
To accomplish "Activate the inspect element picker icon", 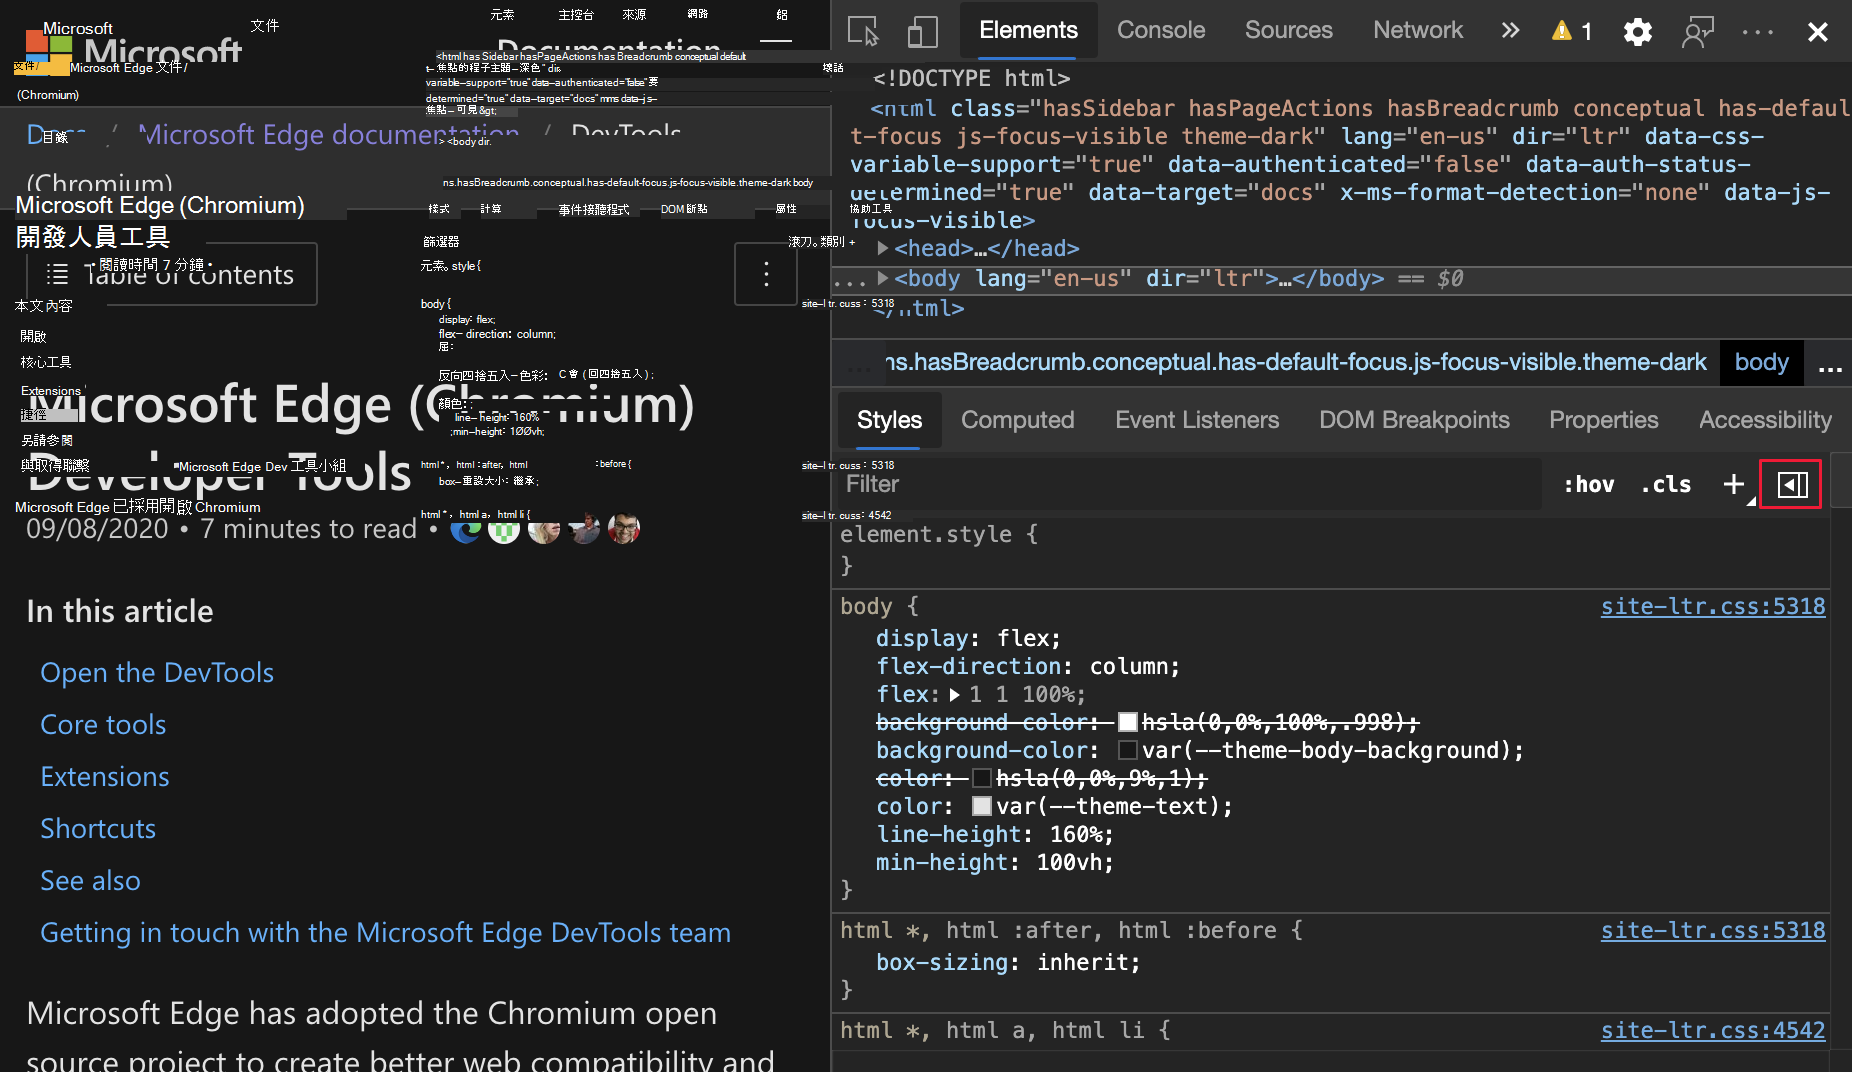I will 863,31.
